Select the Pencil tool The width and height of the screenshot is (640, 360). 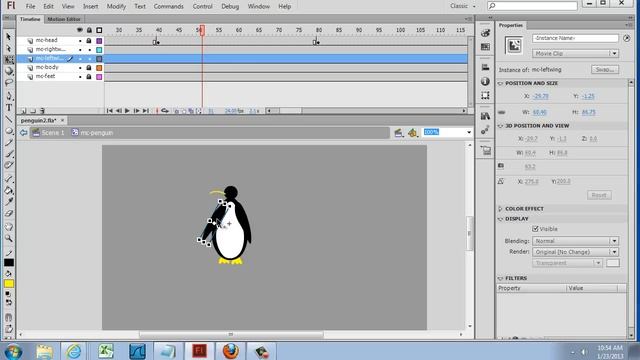[x=9, y=142]
